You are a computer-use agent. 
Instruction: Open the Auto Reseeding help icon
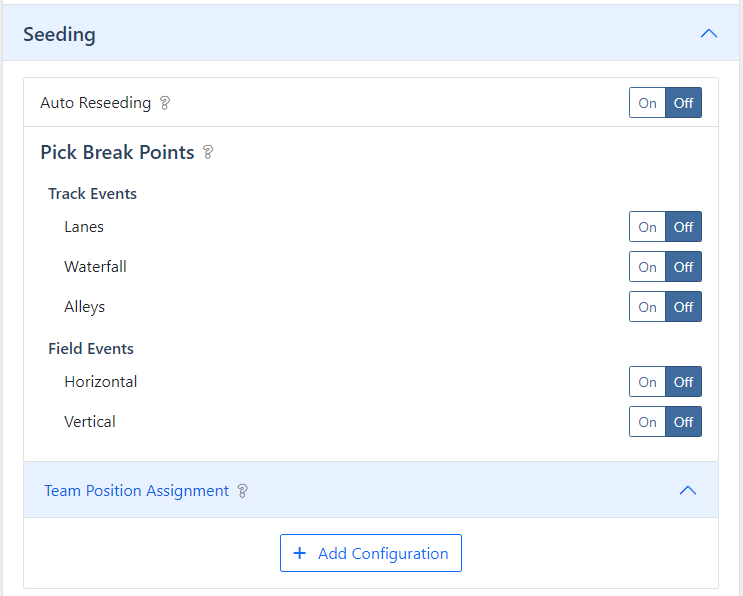tap(164, 103)
